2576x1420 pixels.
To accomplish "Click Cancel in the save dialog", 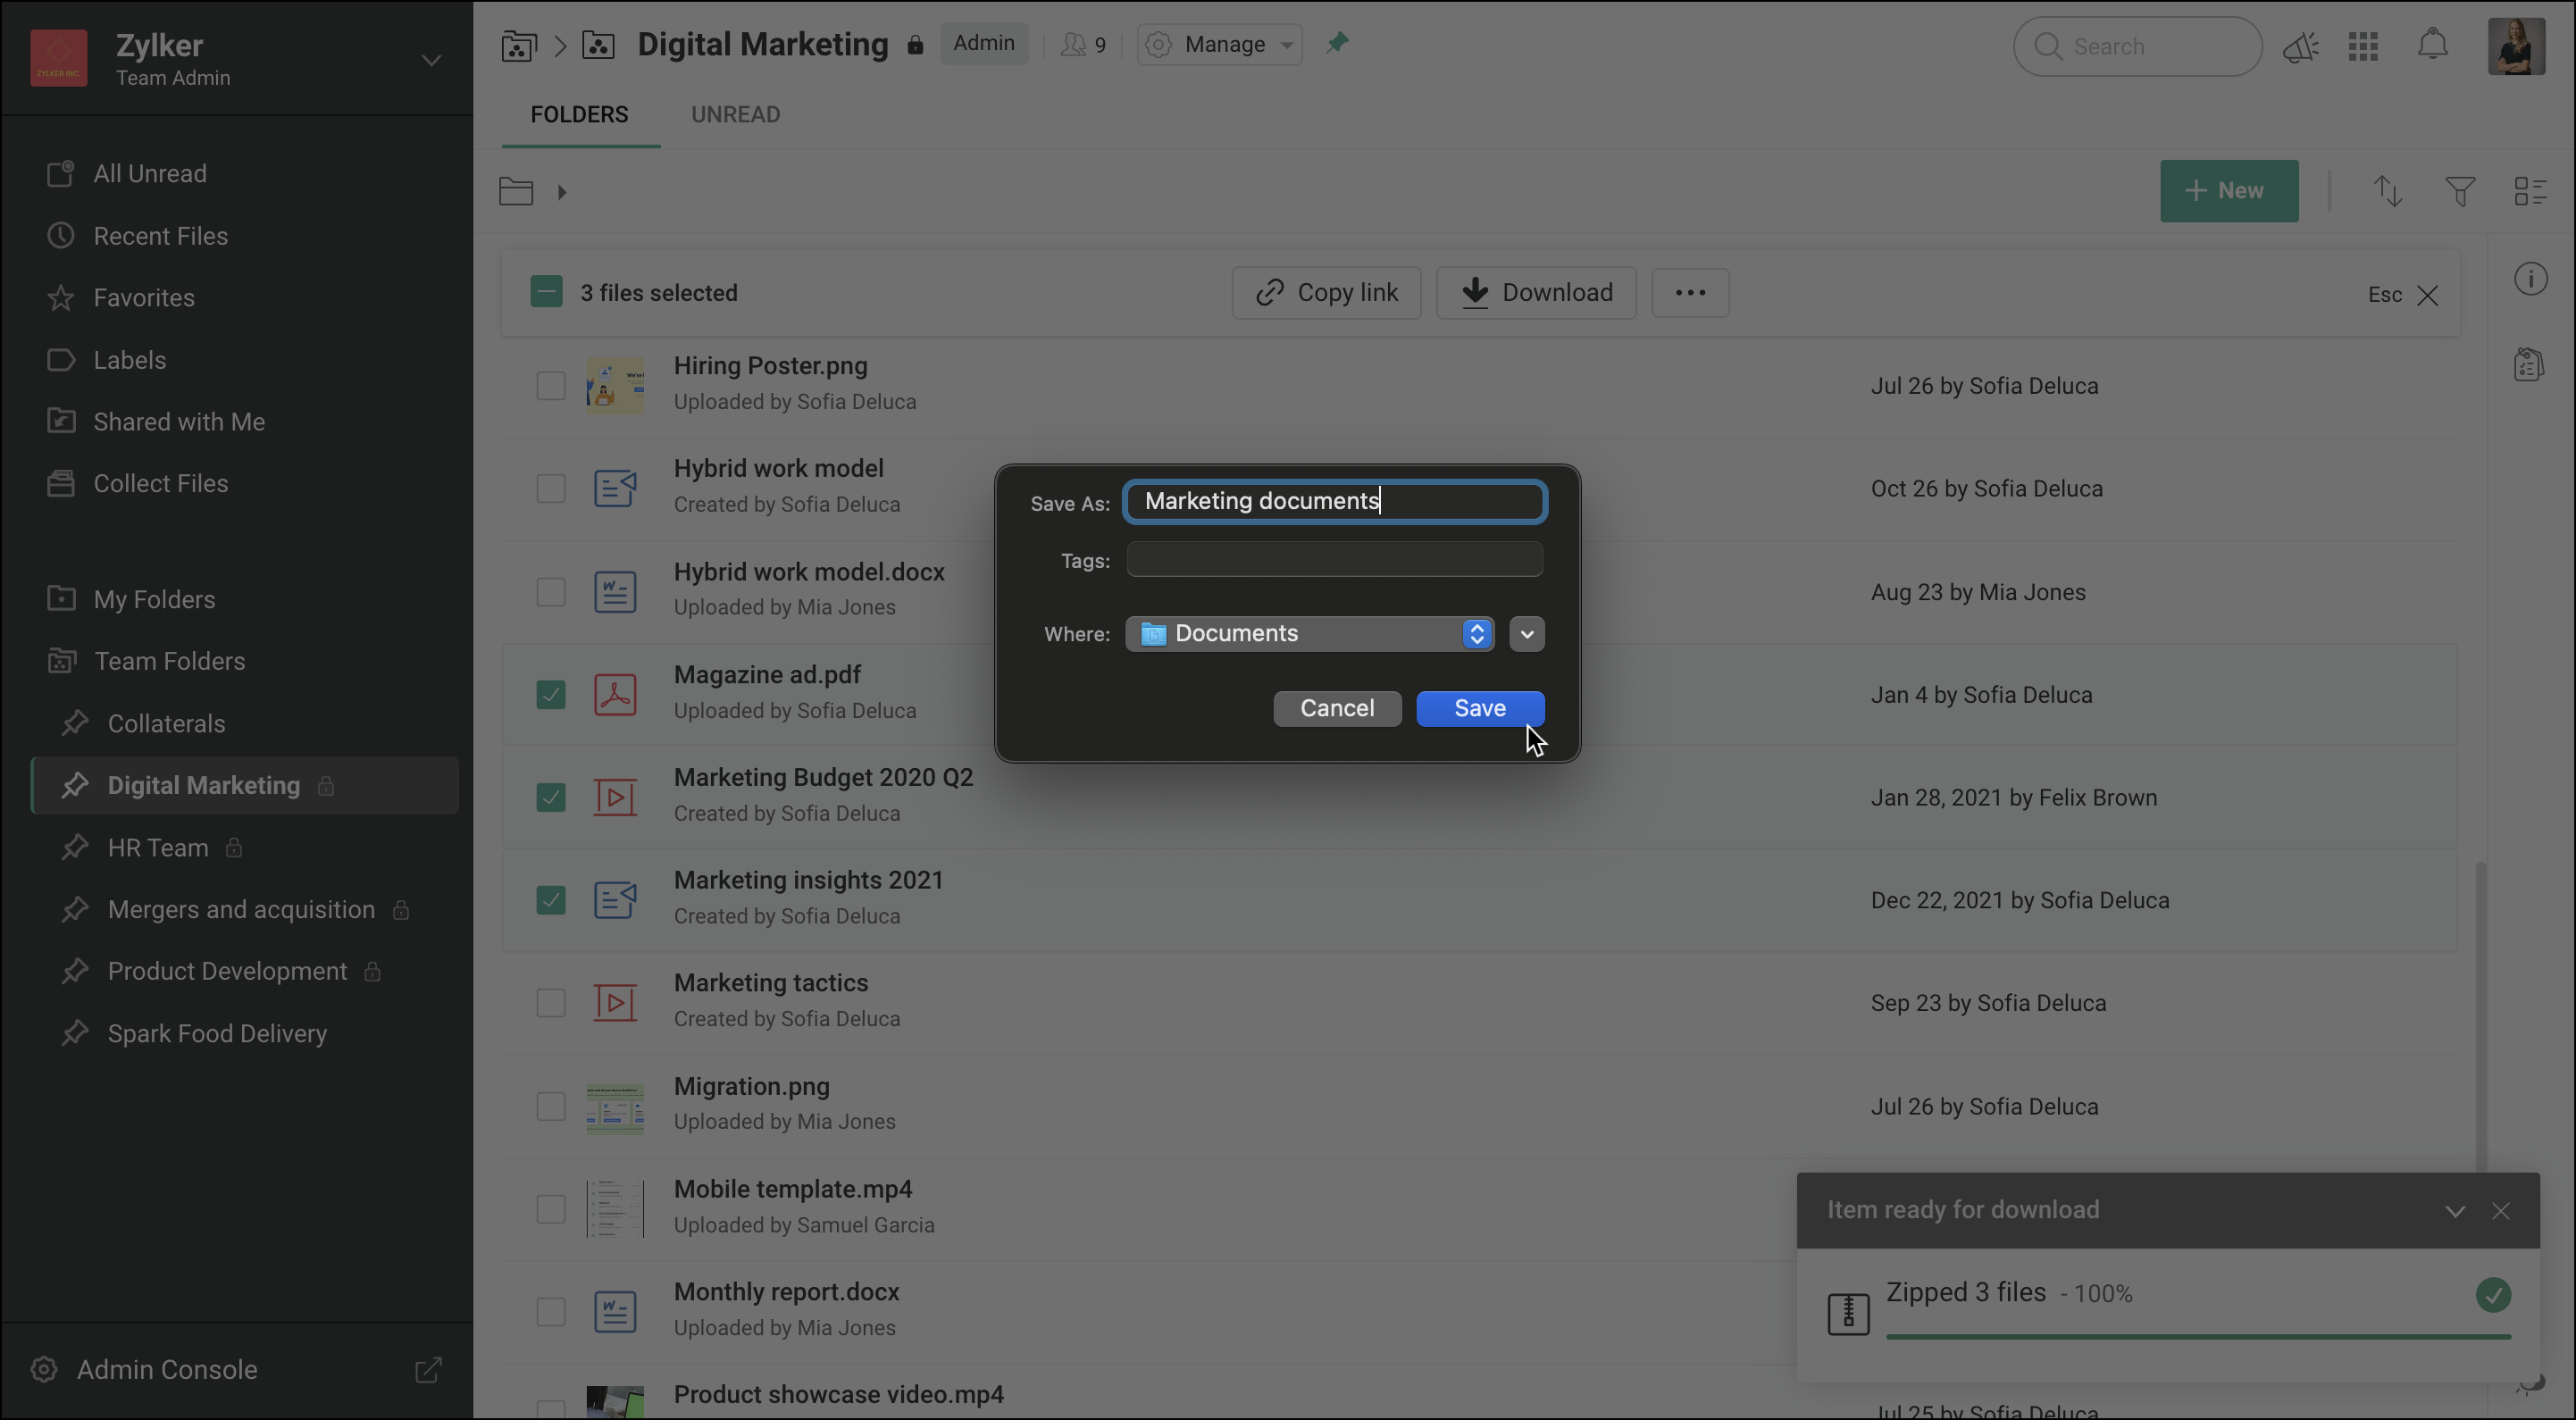I will point(1337,708).
